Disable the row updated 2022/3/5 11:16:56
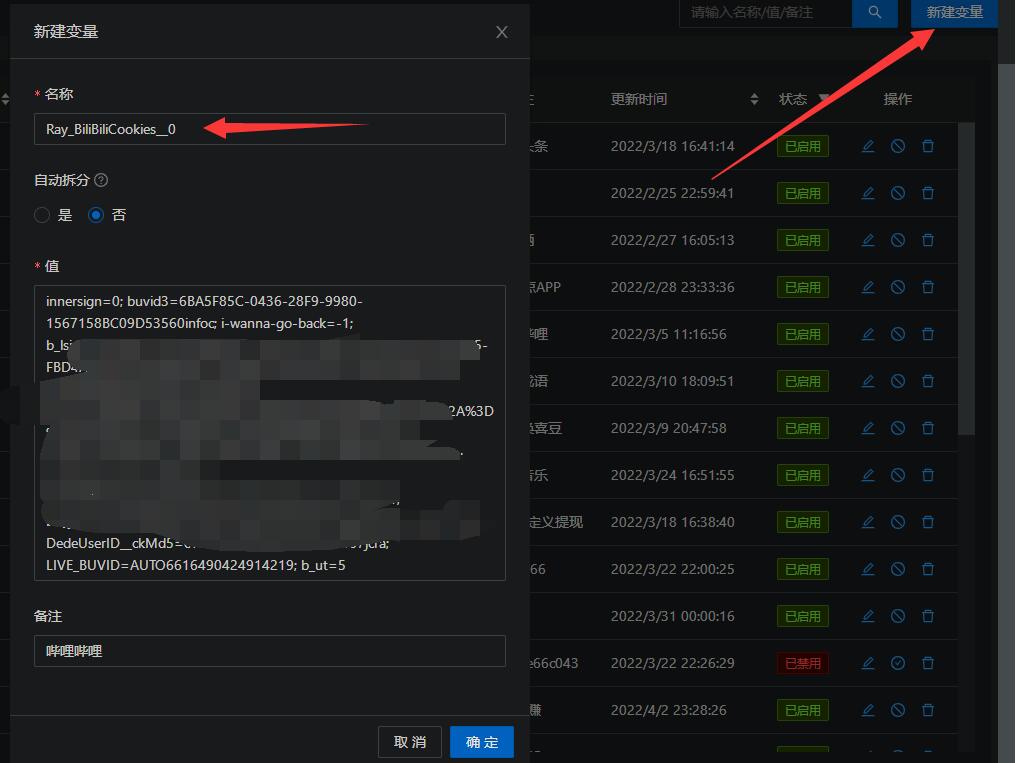The height and width of the screenshot is (763, 1018). (897, 334)
